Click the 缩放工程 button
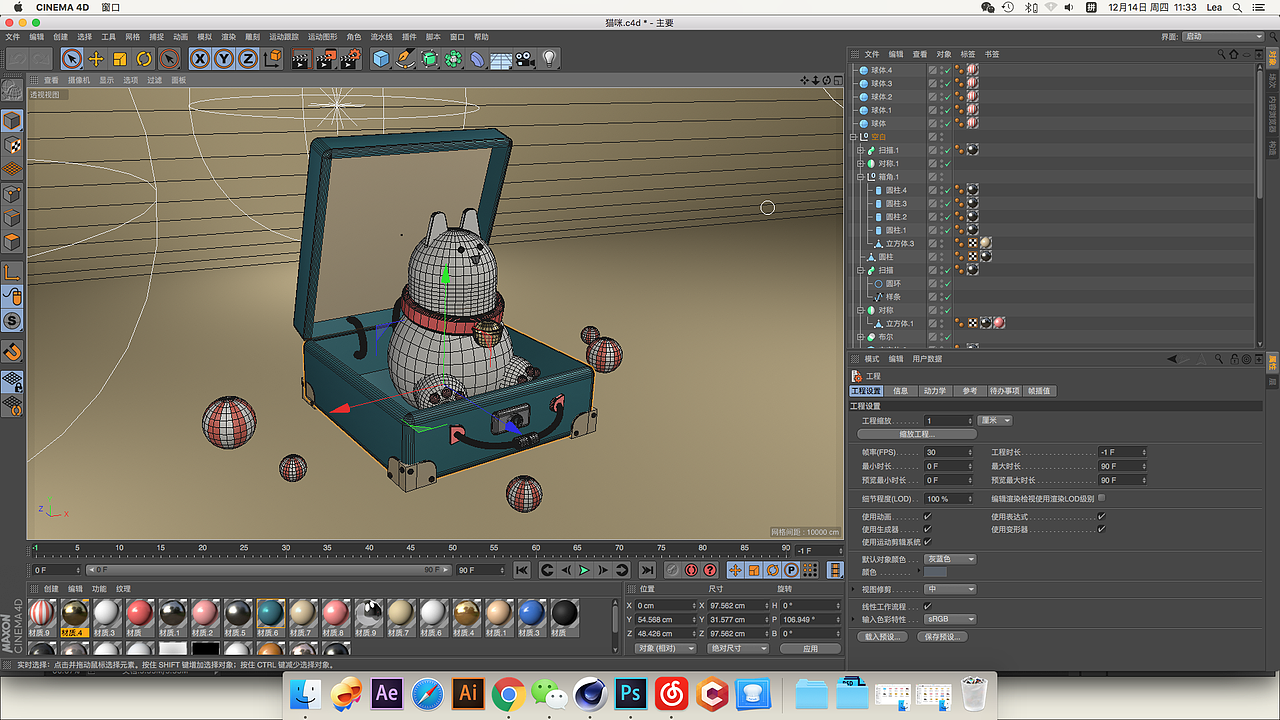The height and width of the screenshot is (720, 1280). coord(916,434)
